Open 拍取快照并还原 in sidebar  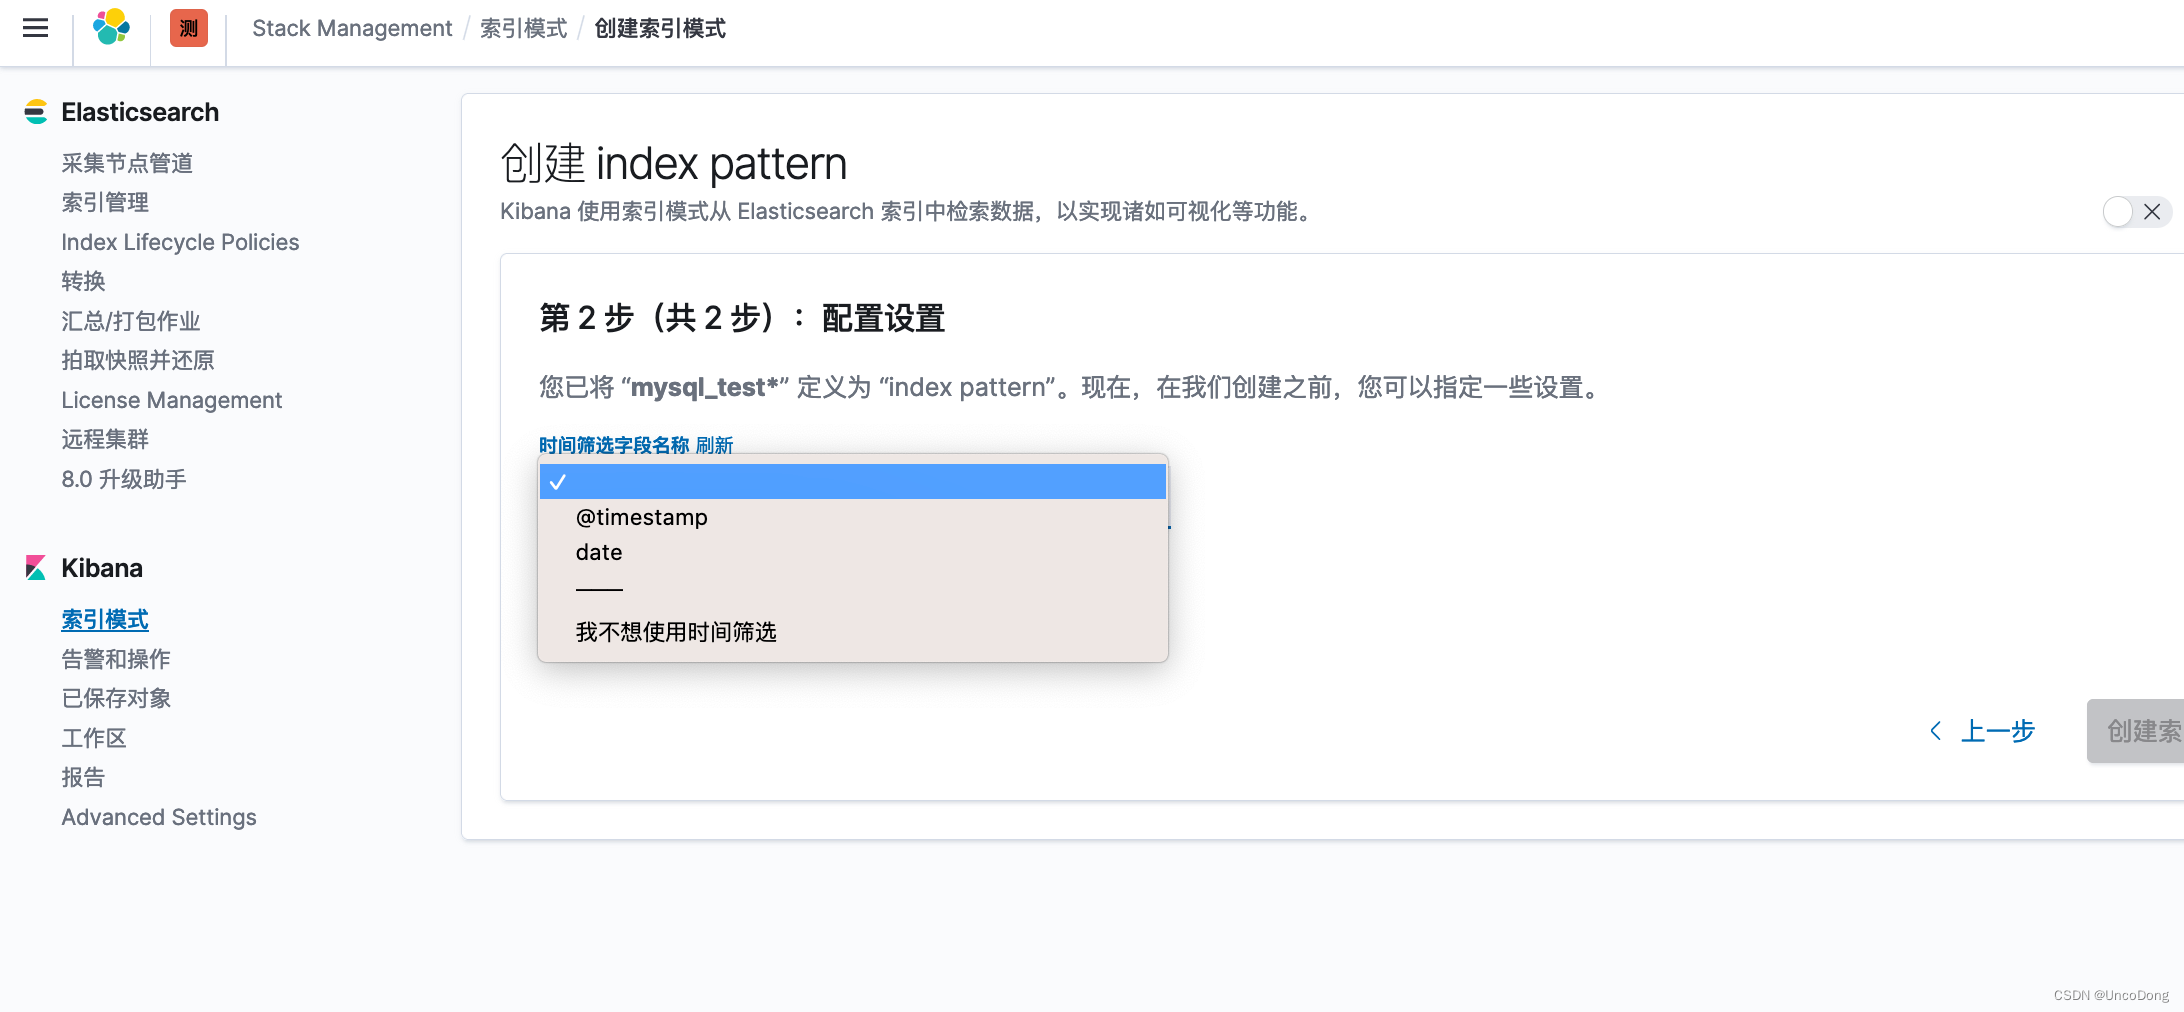[138, 360]
